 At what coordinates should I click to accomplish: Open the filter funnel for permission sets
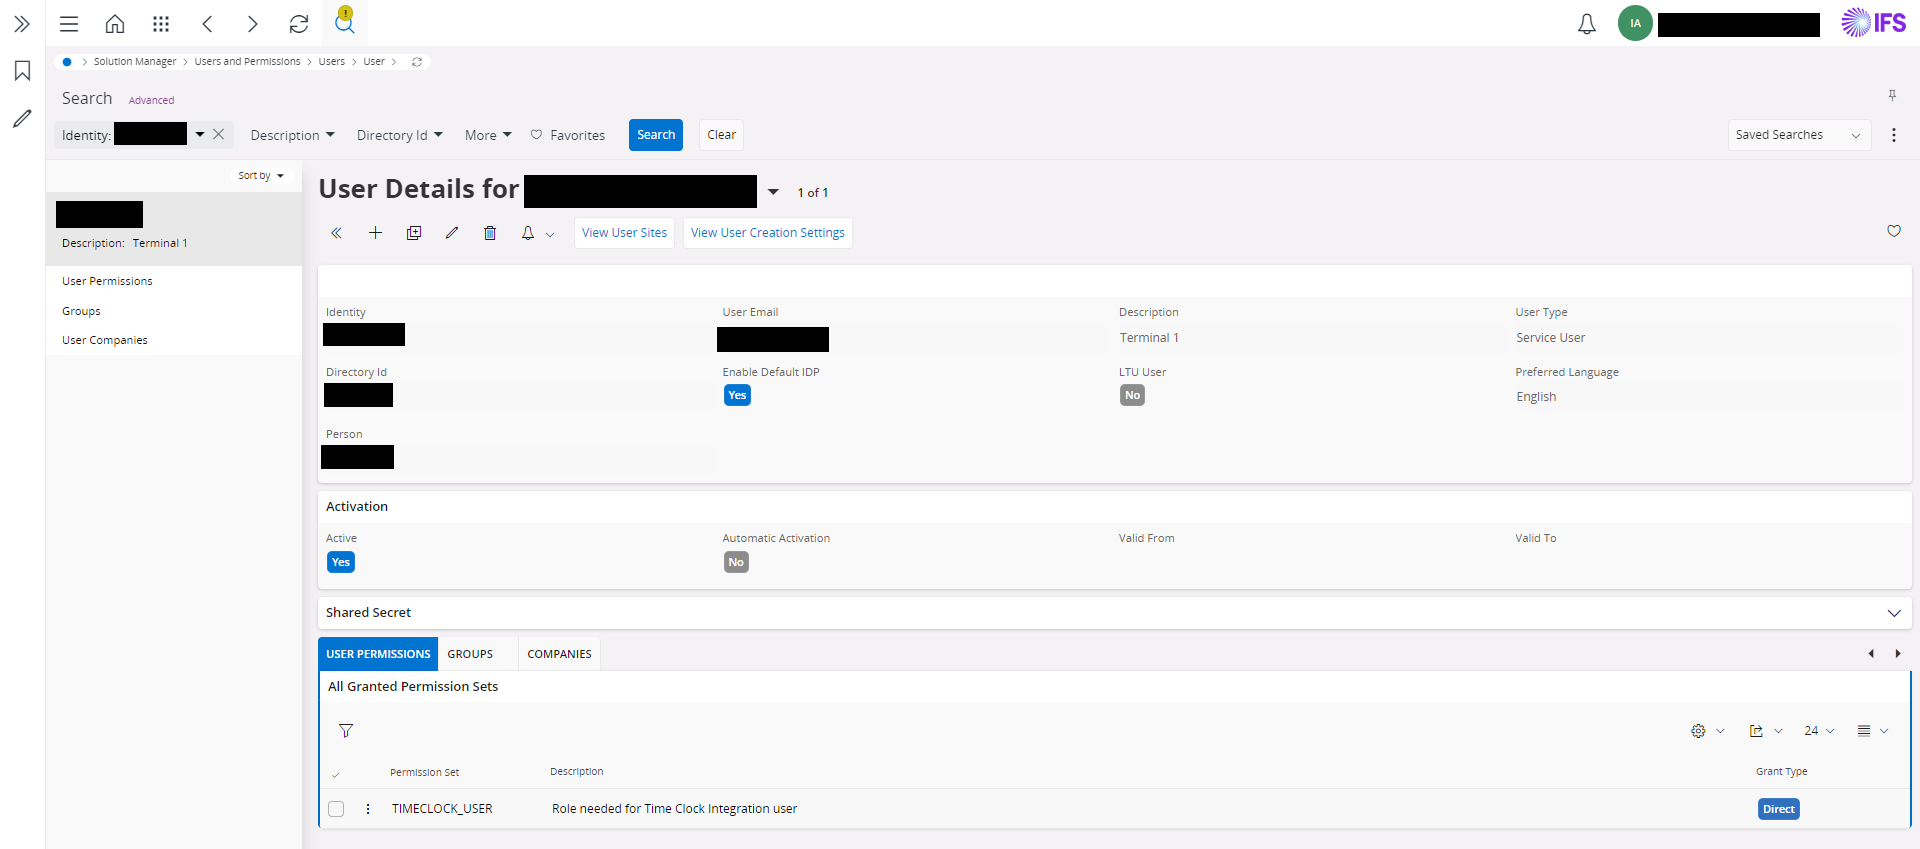346,731
